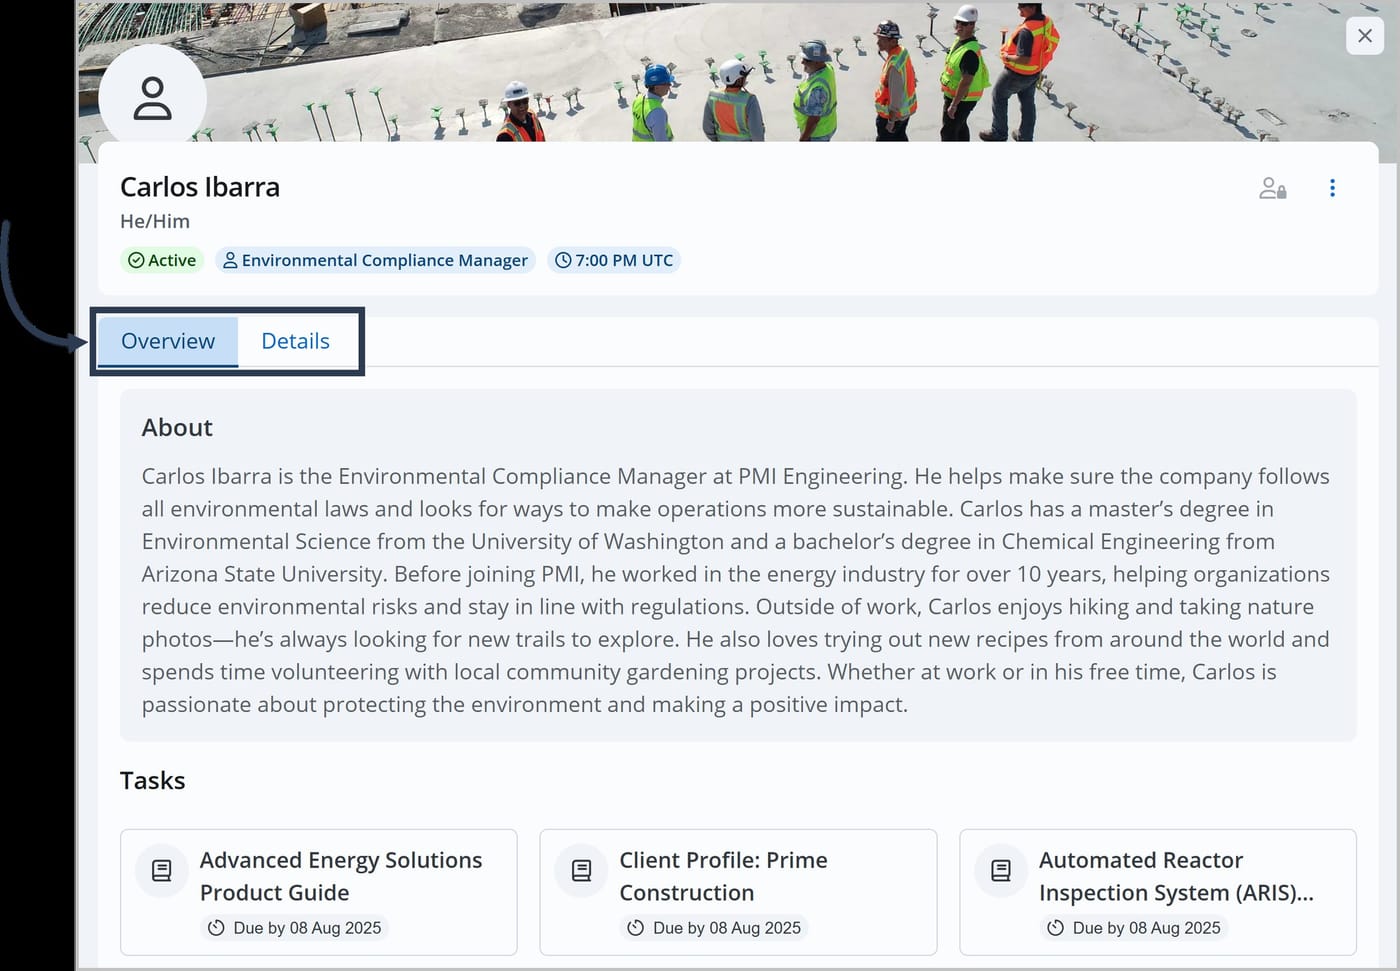Screen dimensions: 1400x971
Task: Click the Tasks section heading
Action: pos(153,780)
